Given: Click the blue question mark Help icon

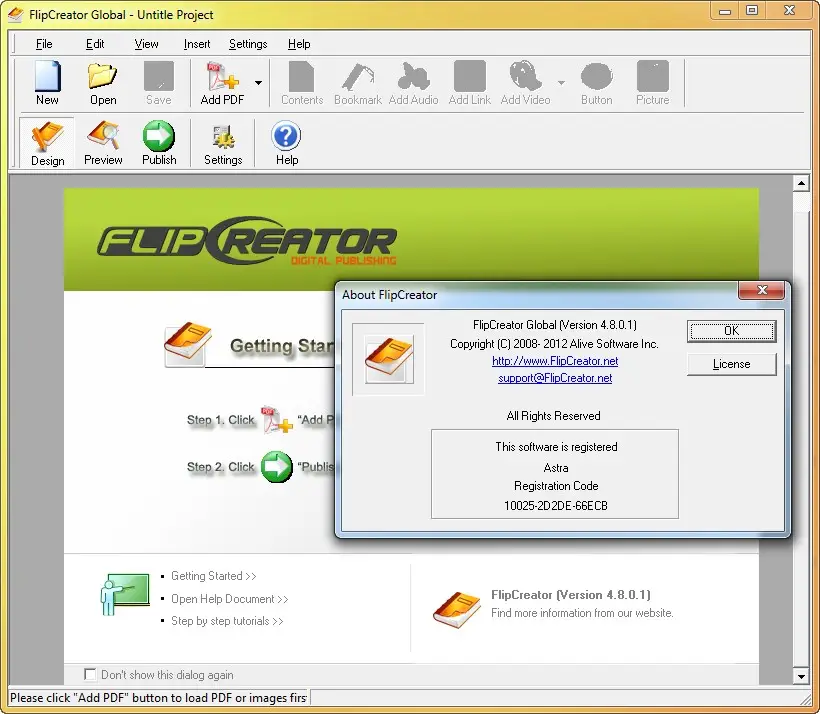Looking at the screenshot, I should click(x=287, y=143).
